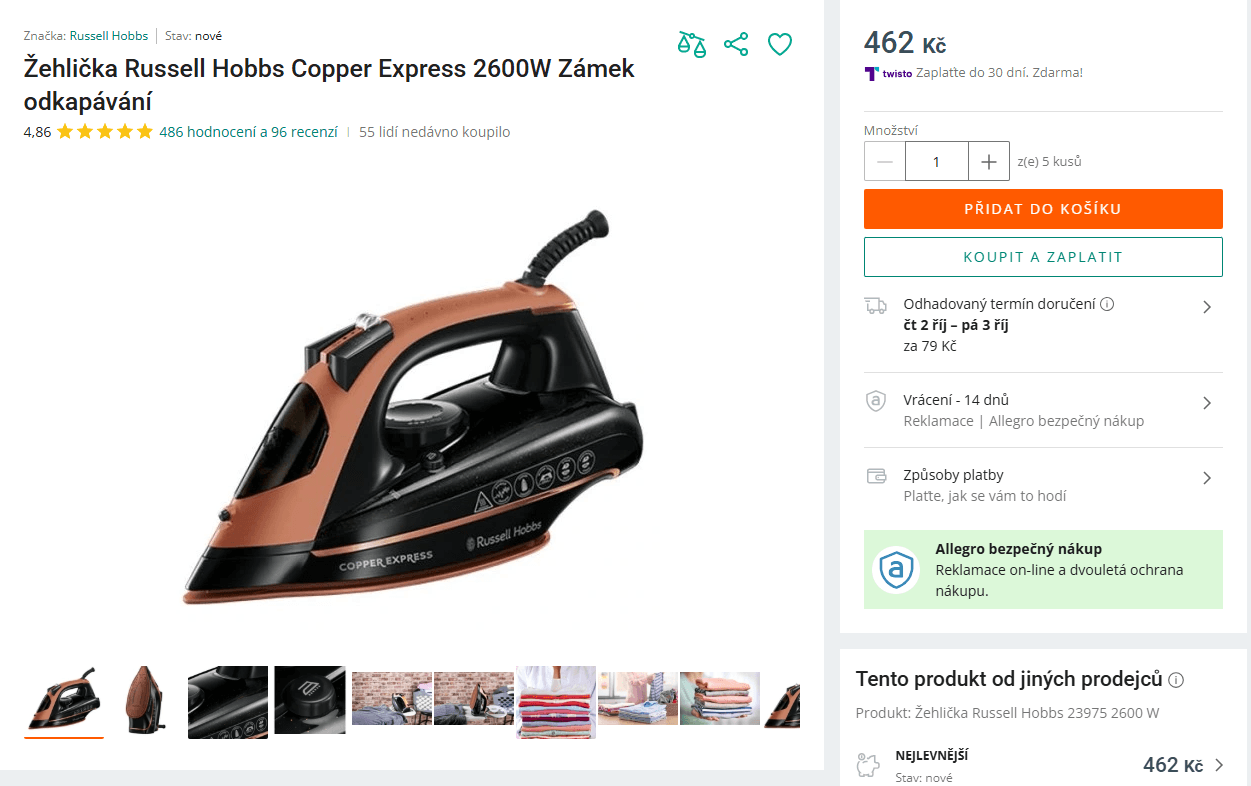Open Russell Hobbs brand link
This screenshot has height=786, width=1251.
tap(109, 36)
